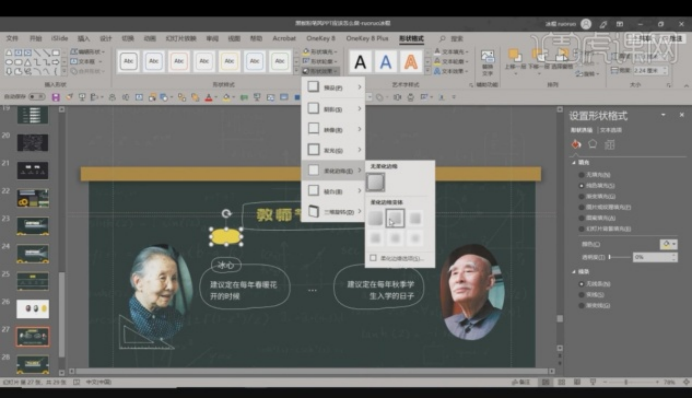
Task: Select the oval shape in the shapes gallery
Action: point(8,61)
